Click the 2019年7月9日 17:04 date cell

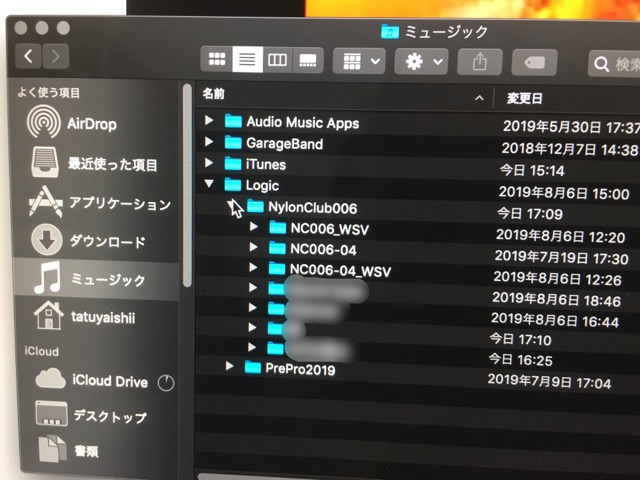click(549, 381)
